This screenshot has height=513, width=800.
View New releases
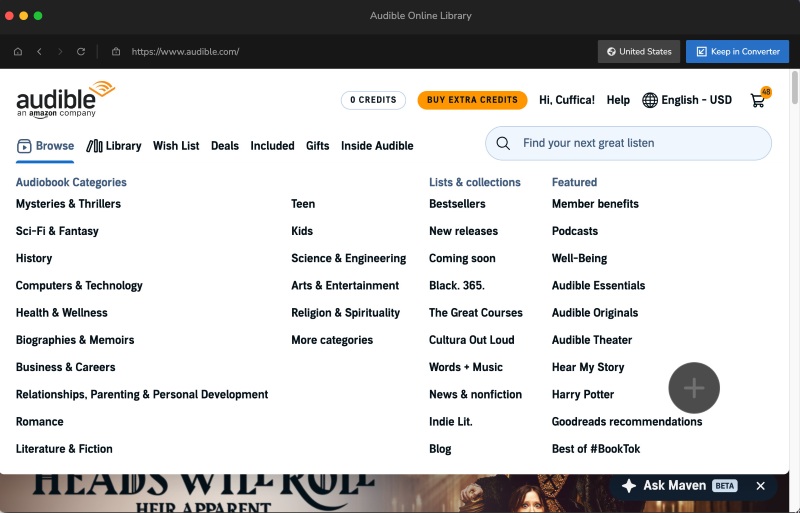463,231
